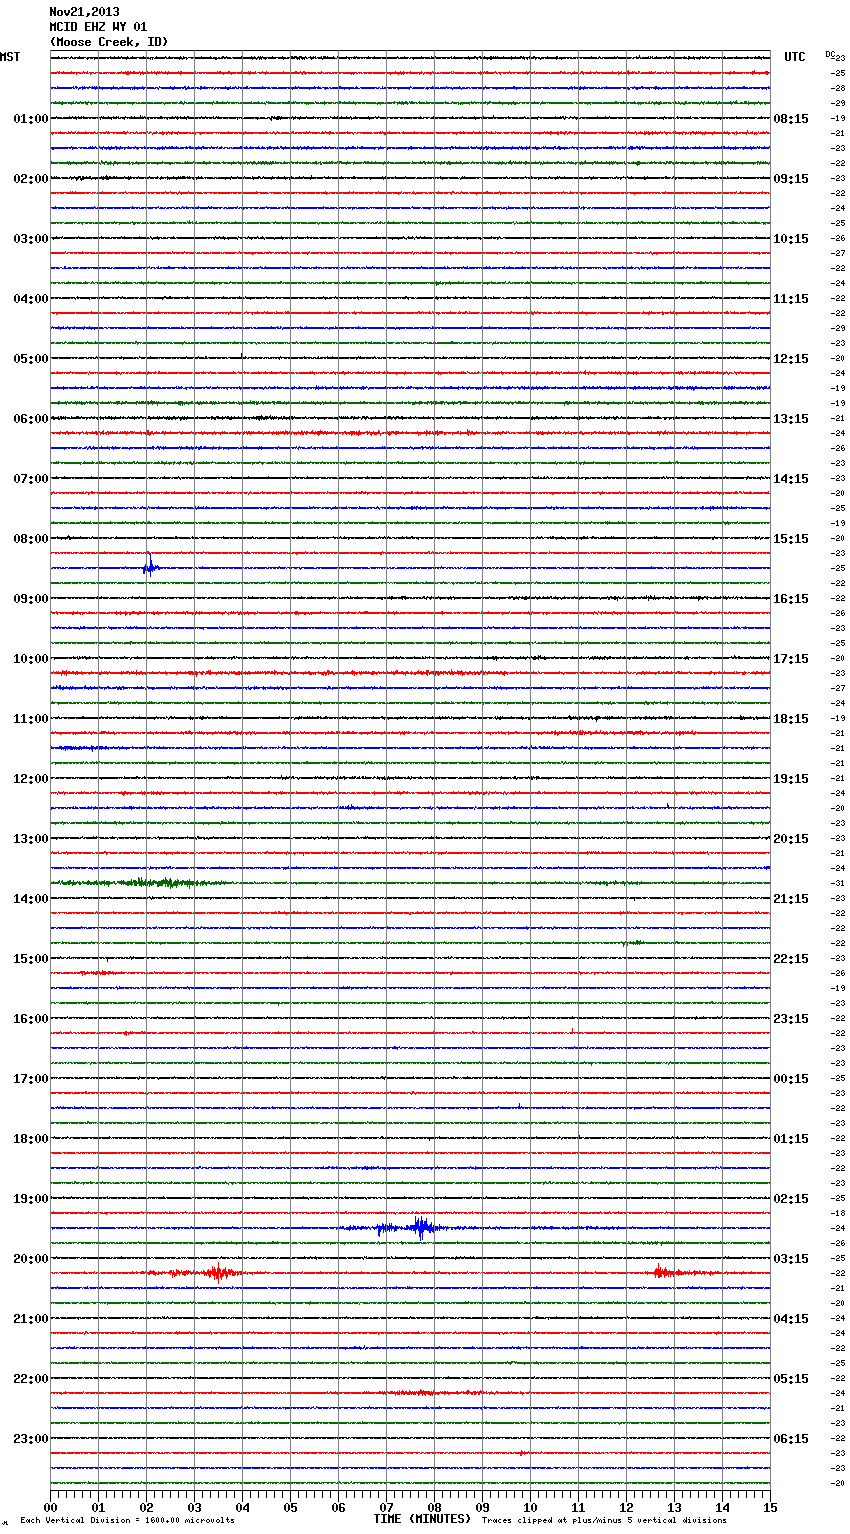Click the green blip near minute 12 at 14:00
This screenshot has width=850, height=1534.
click(x=632, y=942)
